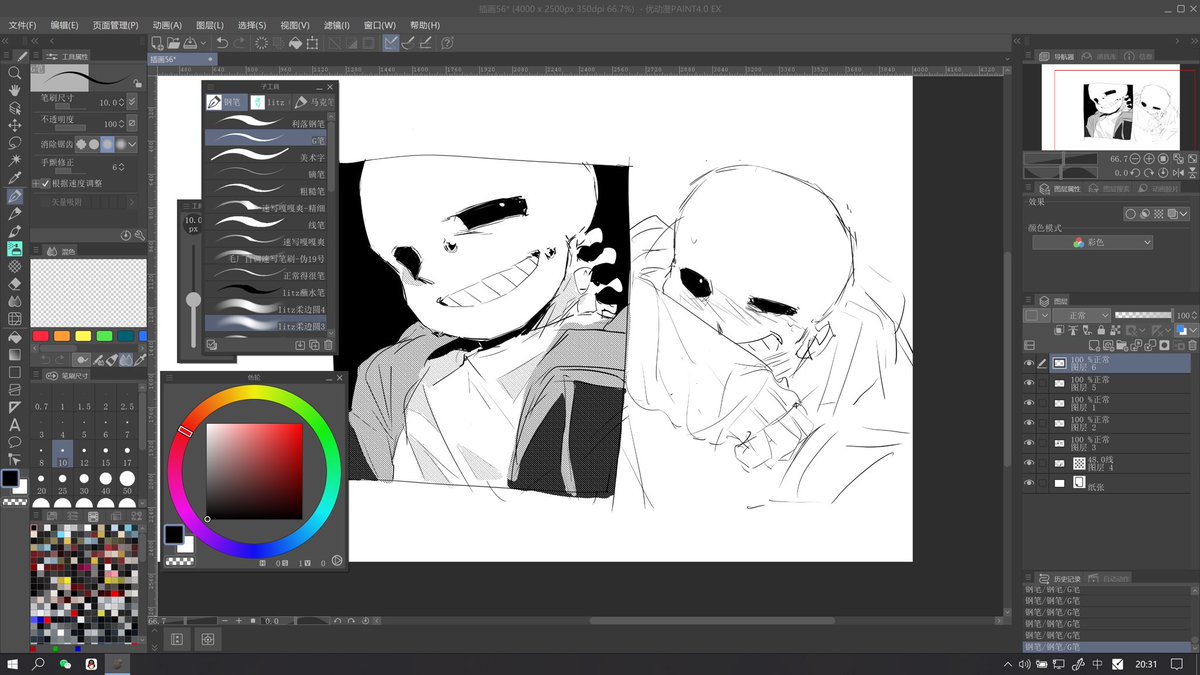Viewport: 1200px width, 675px height.
Task: Open brush size dynamics button
Action: click(x=132, y=102)
